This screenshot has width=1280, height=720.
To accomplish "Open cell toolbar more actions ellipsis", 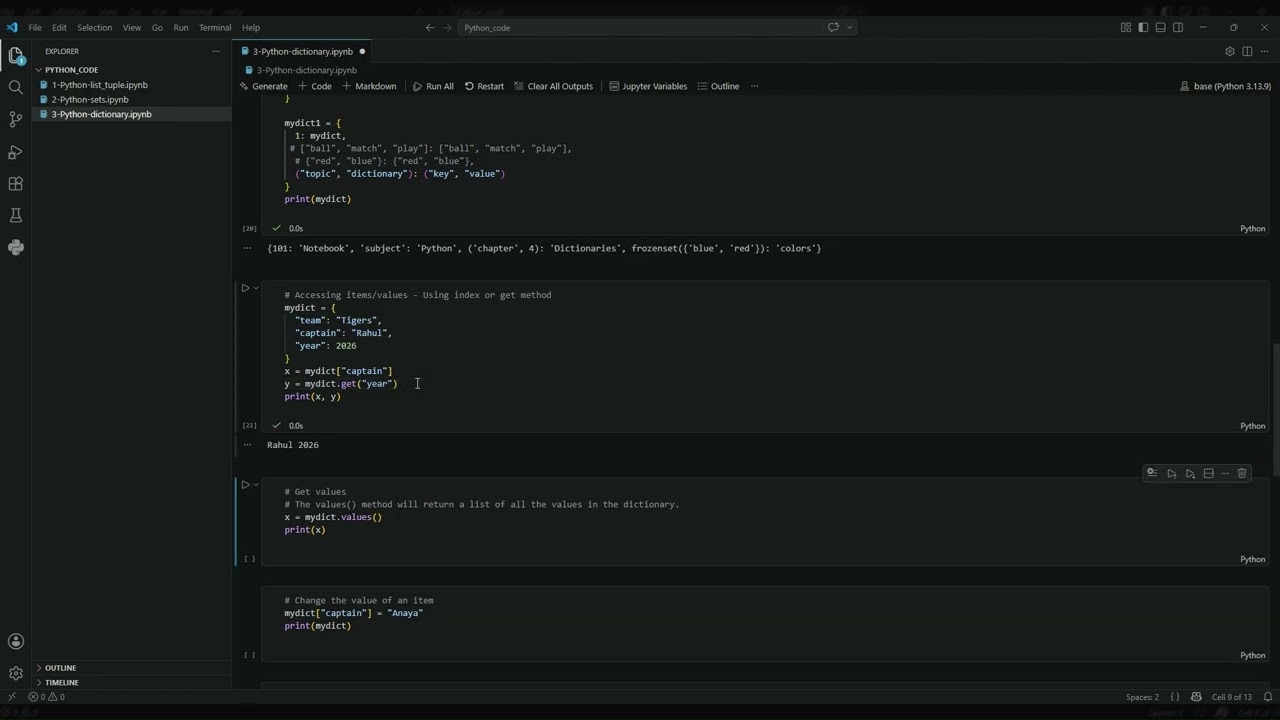I will 1225,474.
